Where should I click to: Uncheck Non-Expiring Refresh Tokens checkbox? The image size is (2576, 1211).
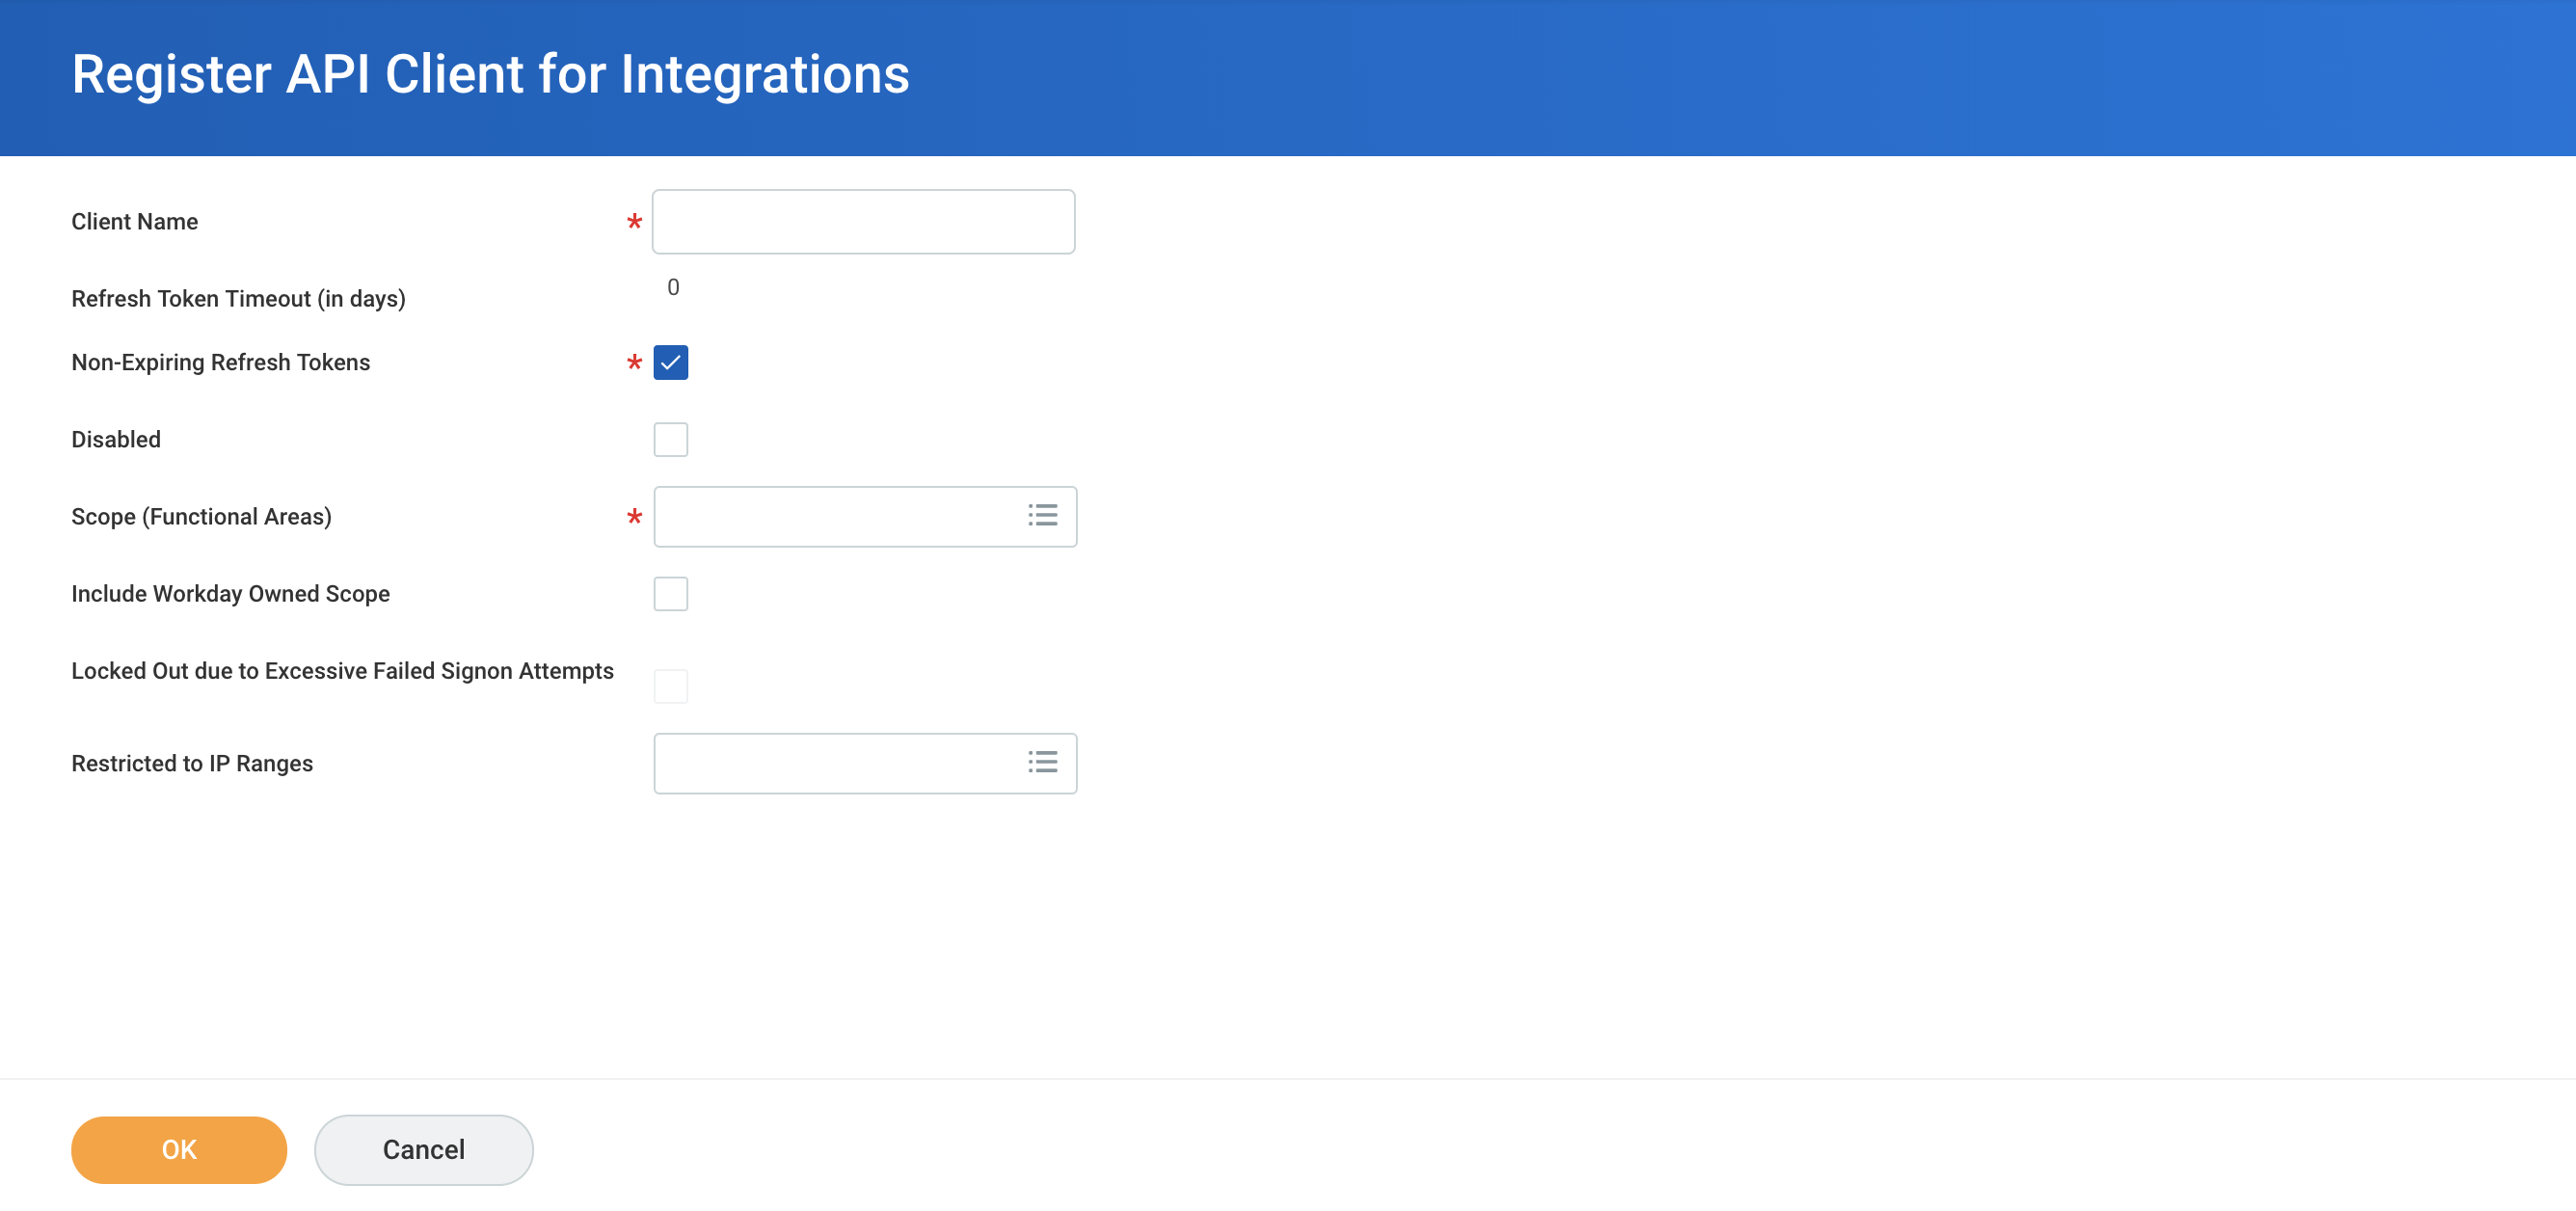tap(670, 362)
